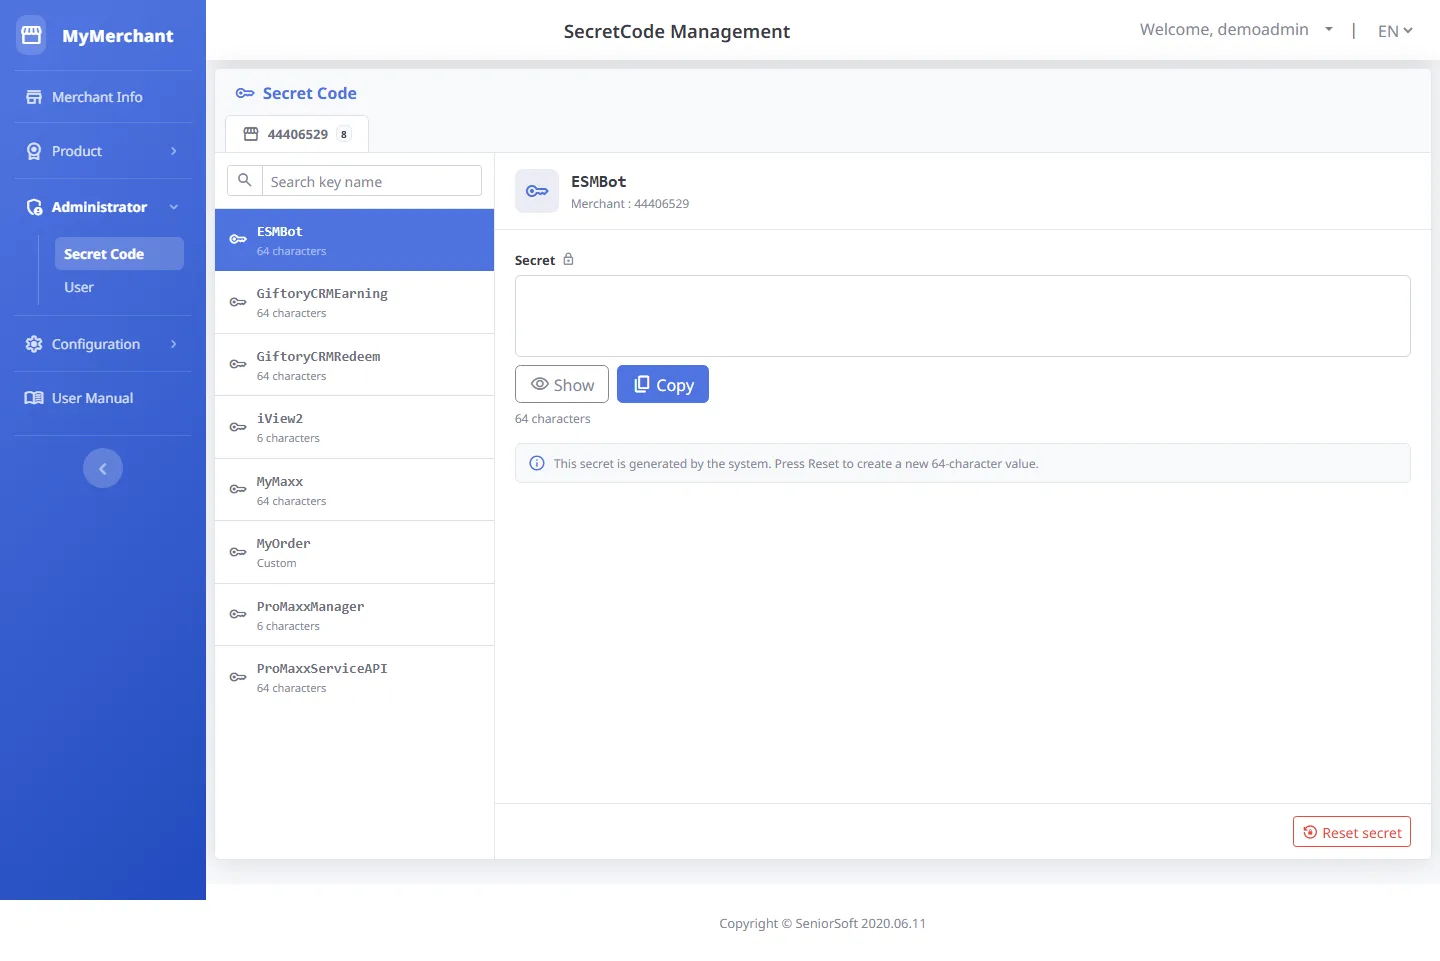The width and height of the screenshot is (1440, 961).
Task: Show the hidden secret value
Action: click(562, 384)
